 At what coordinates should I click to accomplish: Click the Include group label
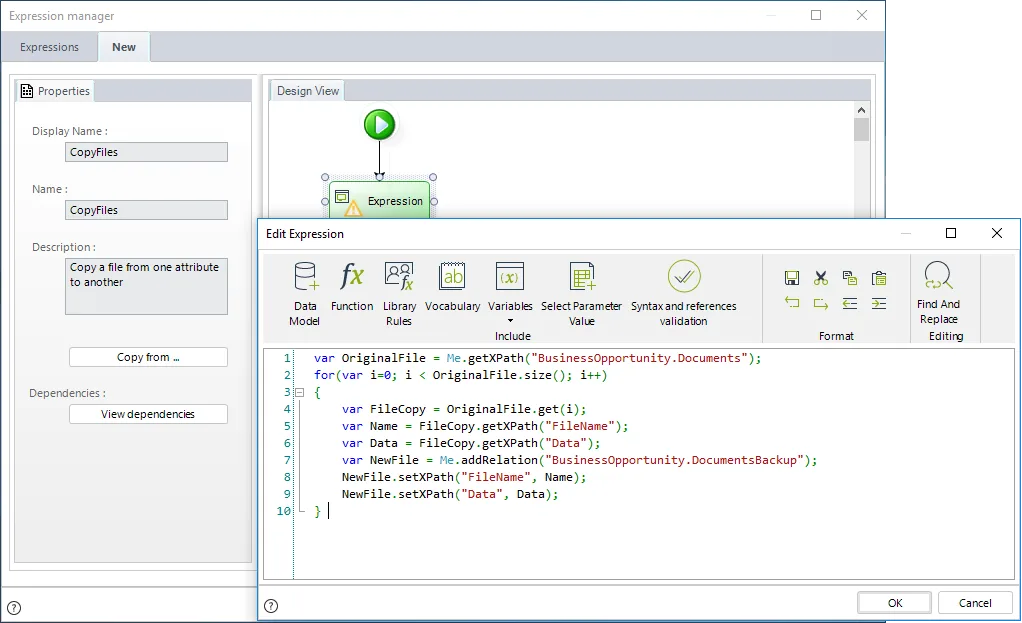[513, 336]
